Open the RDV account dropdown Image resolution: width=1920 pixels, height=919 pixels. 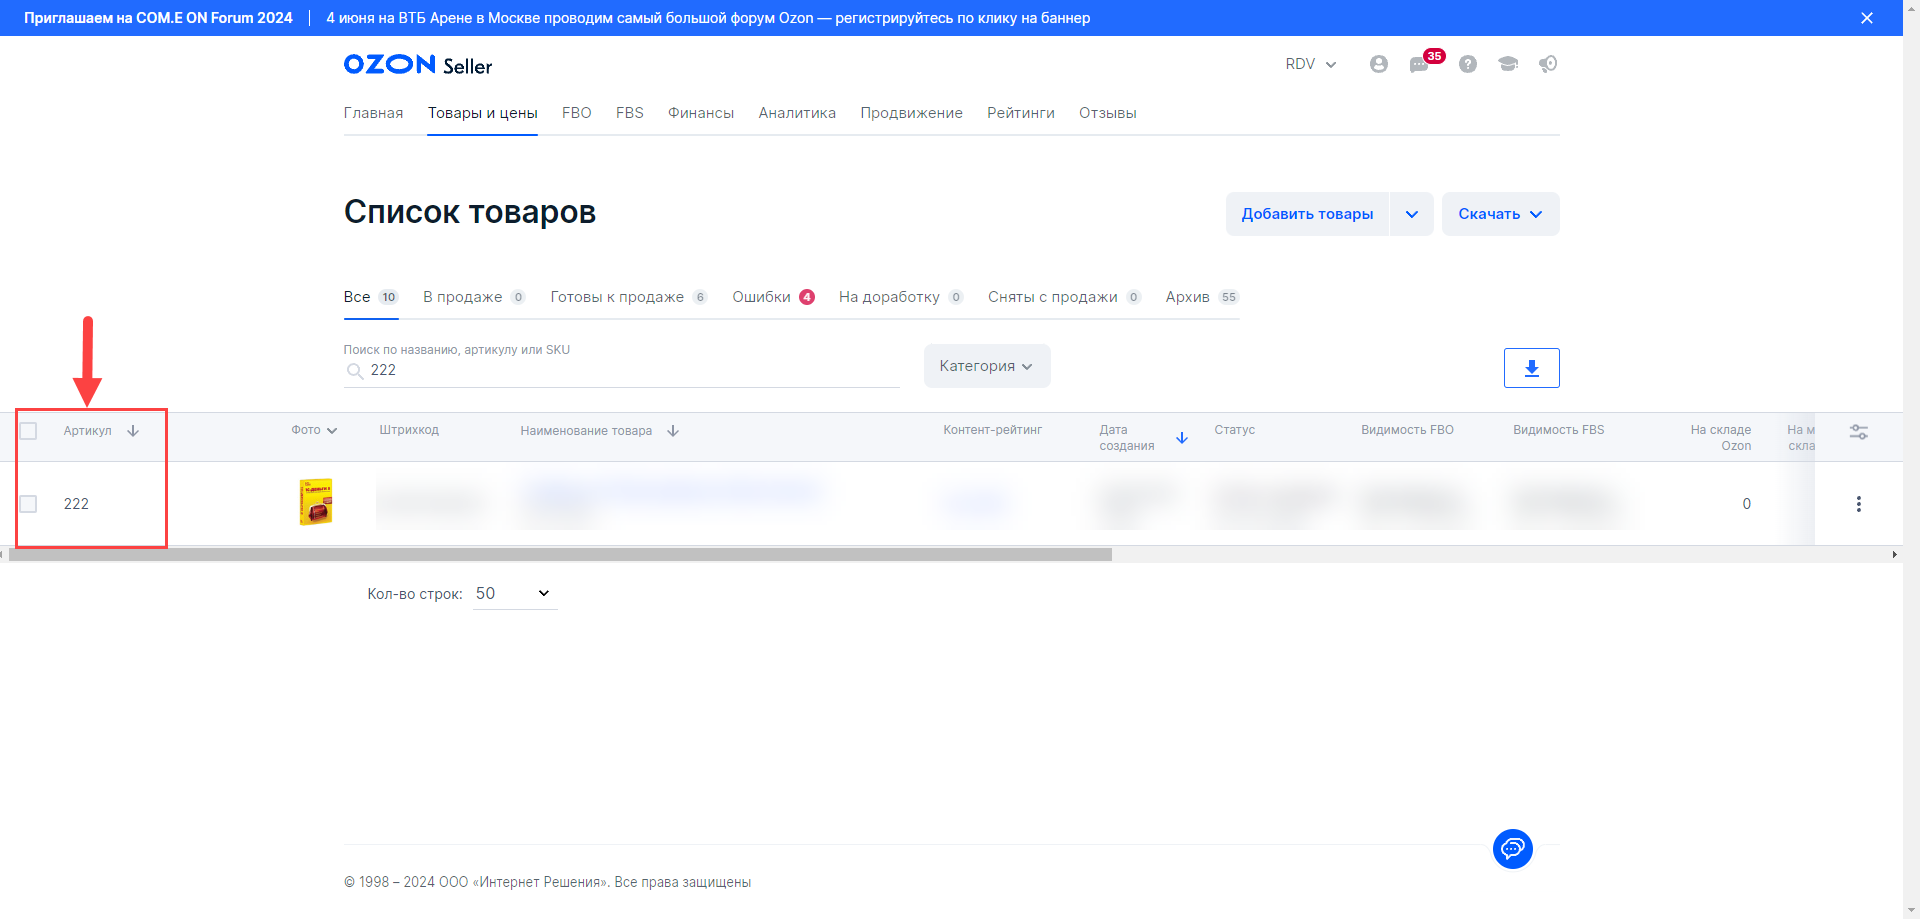pos(1310,64)
